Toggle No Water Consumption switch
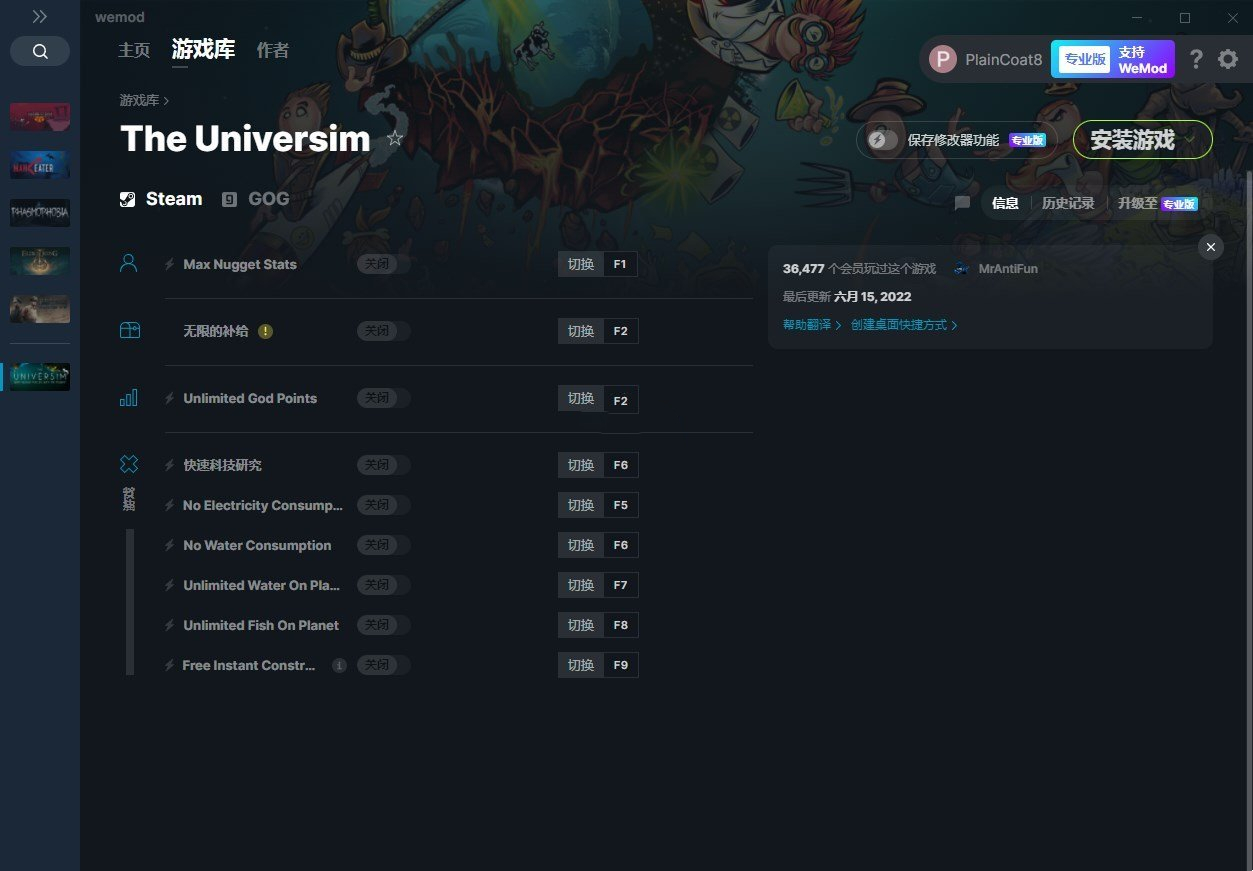Viewport: 1253px width, 871px height. pos(384,545)
